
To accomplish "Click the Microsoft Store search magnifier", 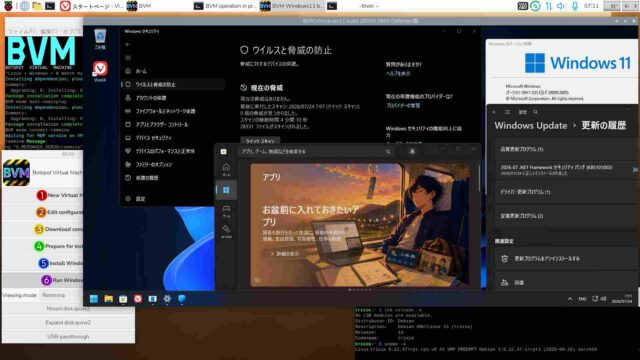I will tap(388, 151).
